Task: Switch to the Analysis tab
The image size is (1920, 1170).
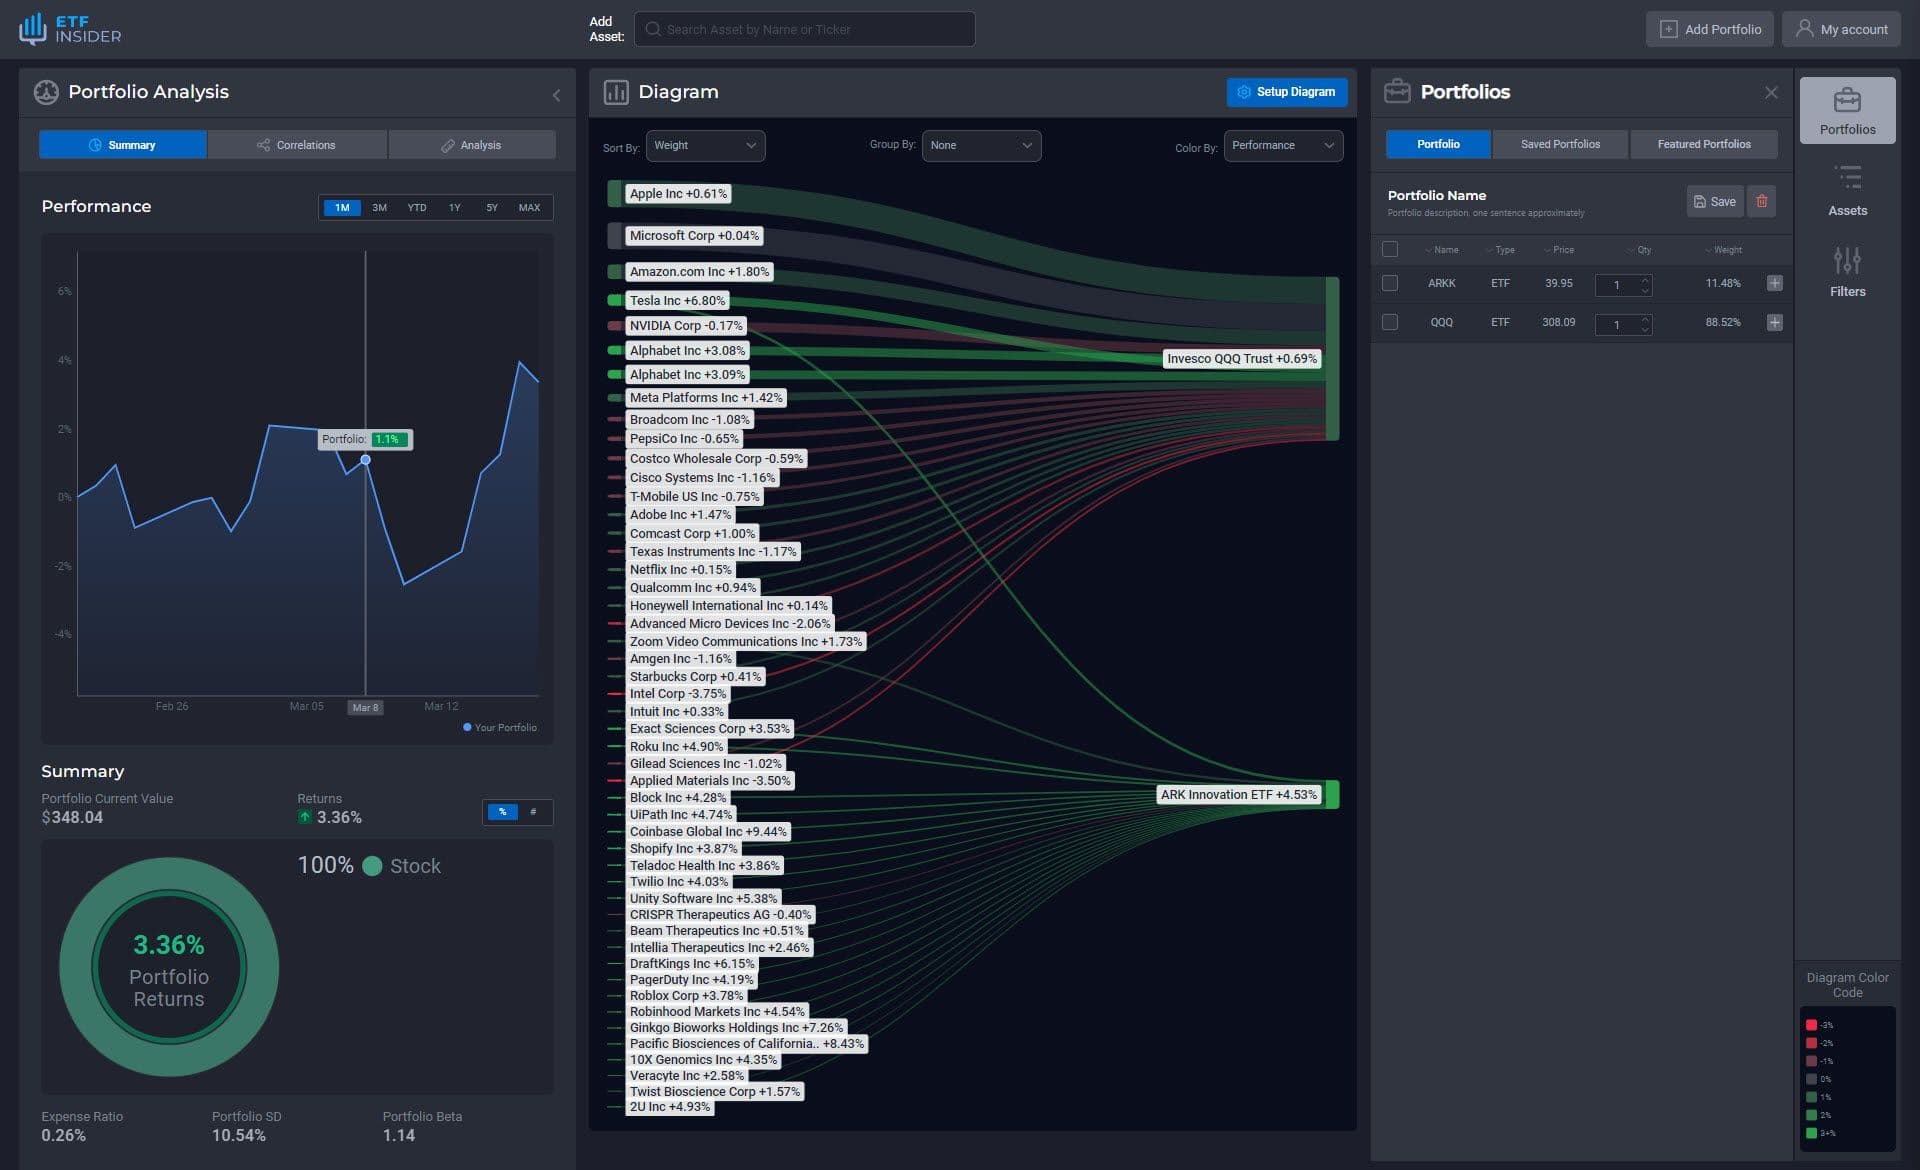Action: [x=472, y=145]
